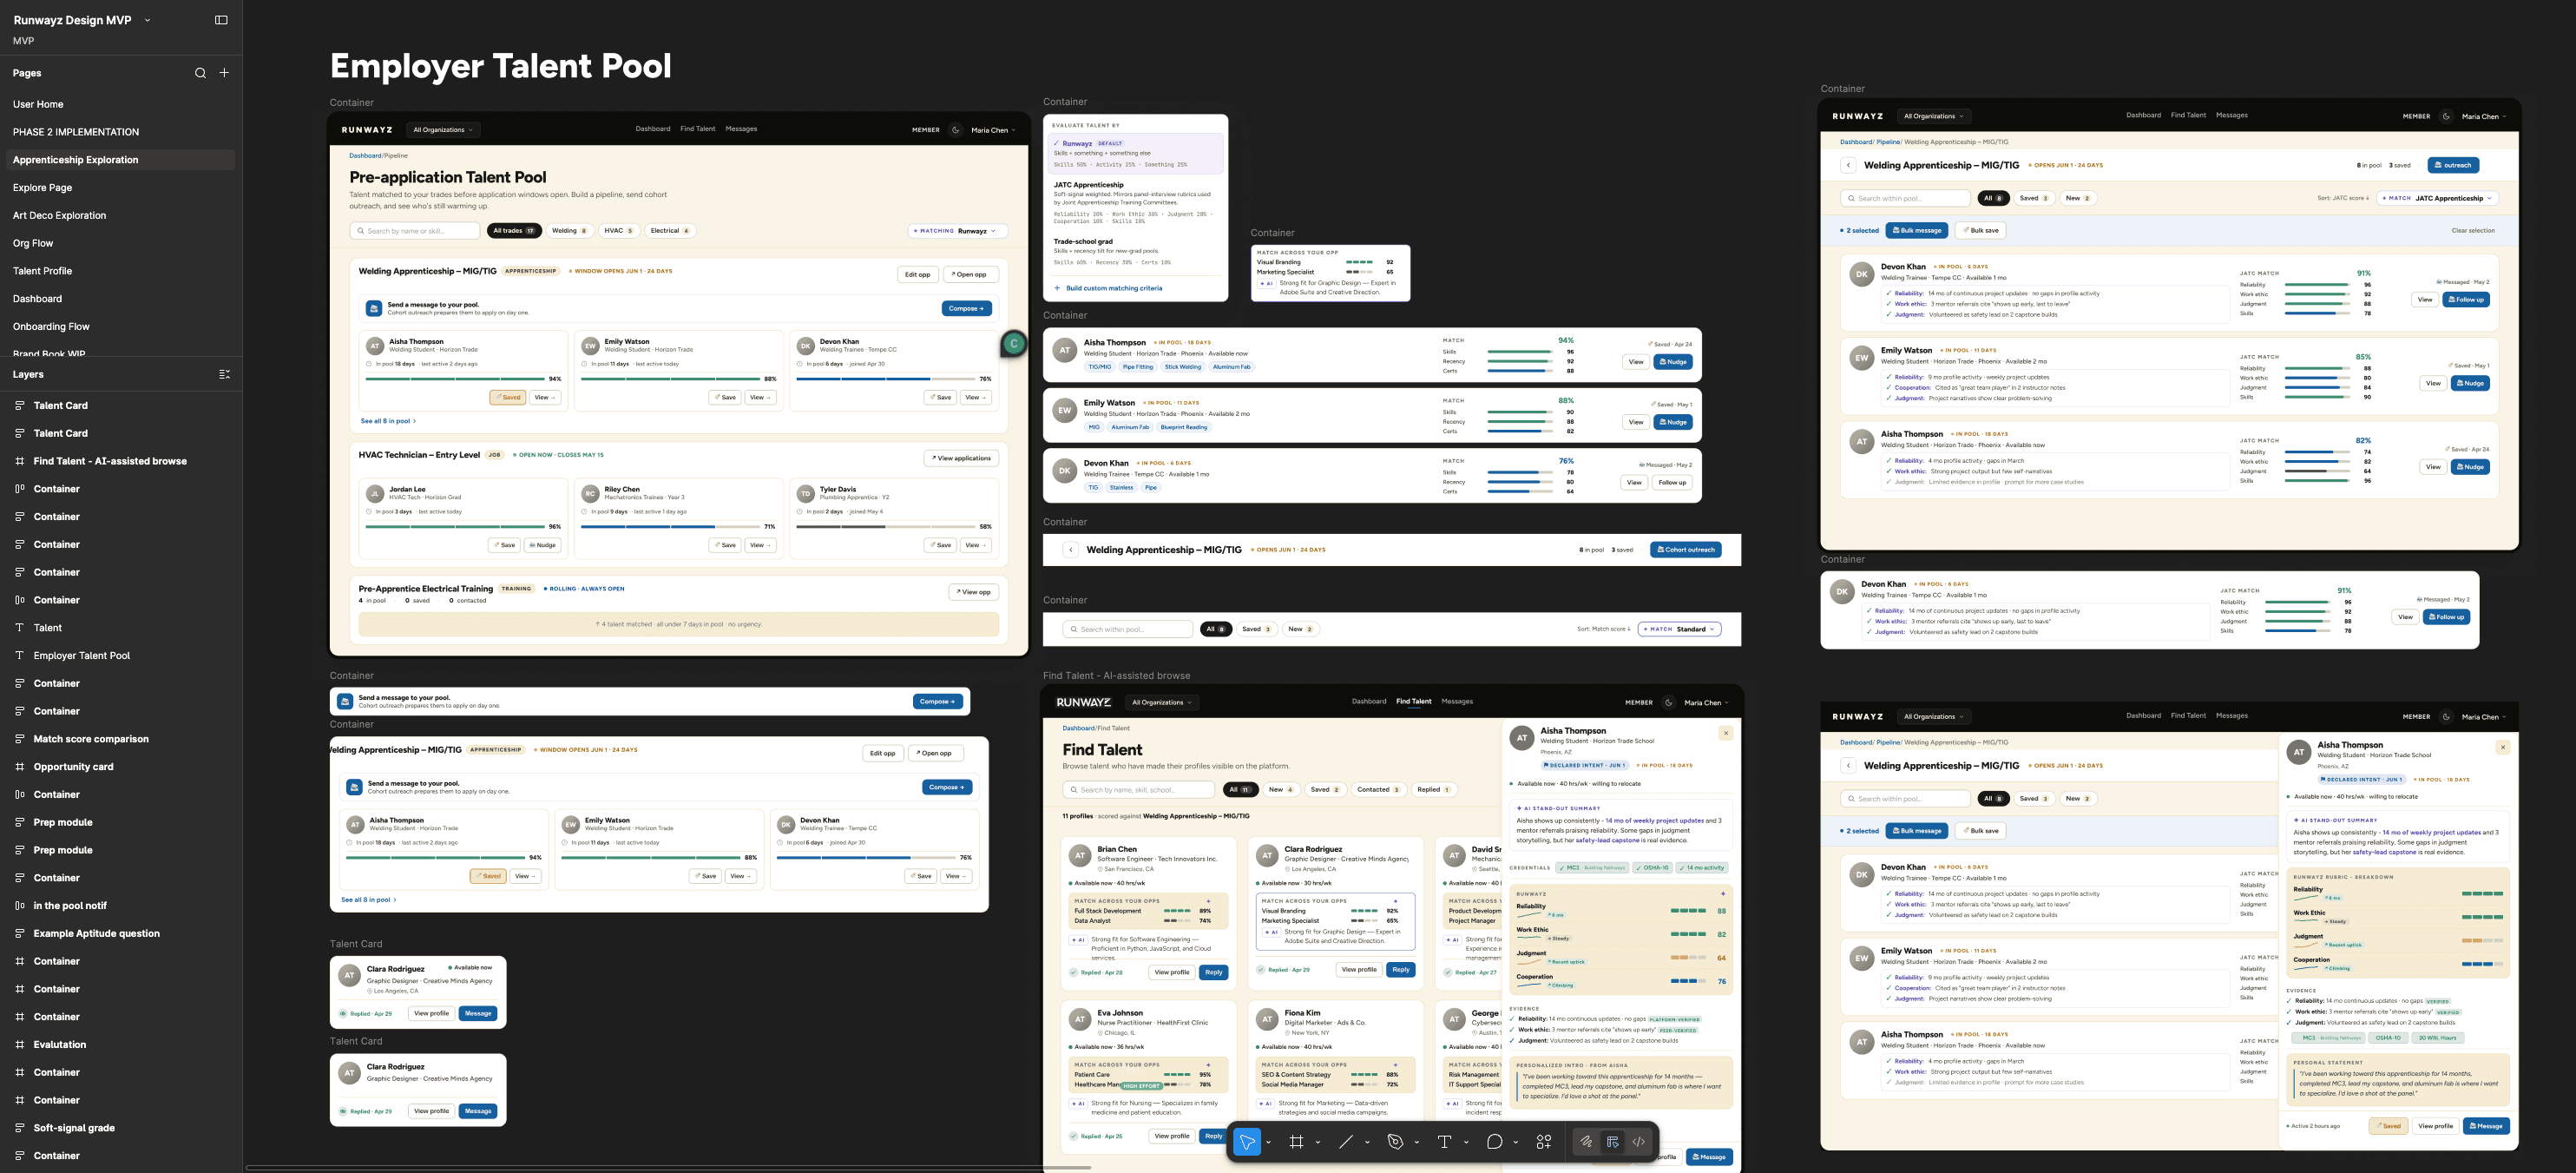
Task: Click the frame icon beside Opportunity card layer
Action: click(x=20, y=767)
